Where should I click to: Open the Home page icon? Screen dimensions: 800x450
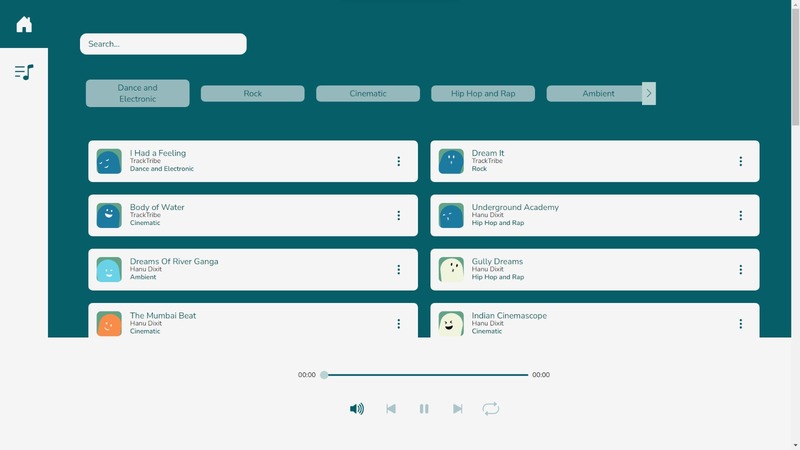[x=24, y=24]
